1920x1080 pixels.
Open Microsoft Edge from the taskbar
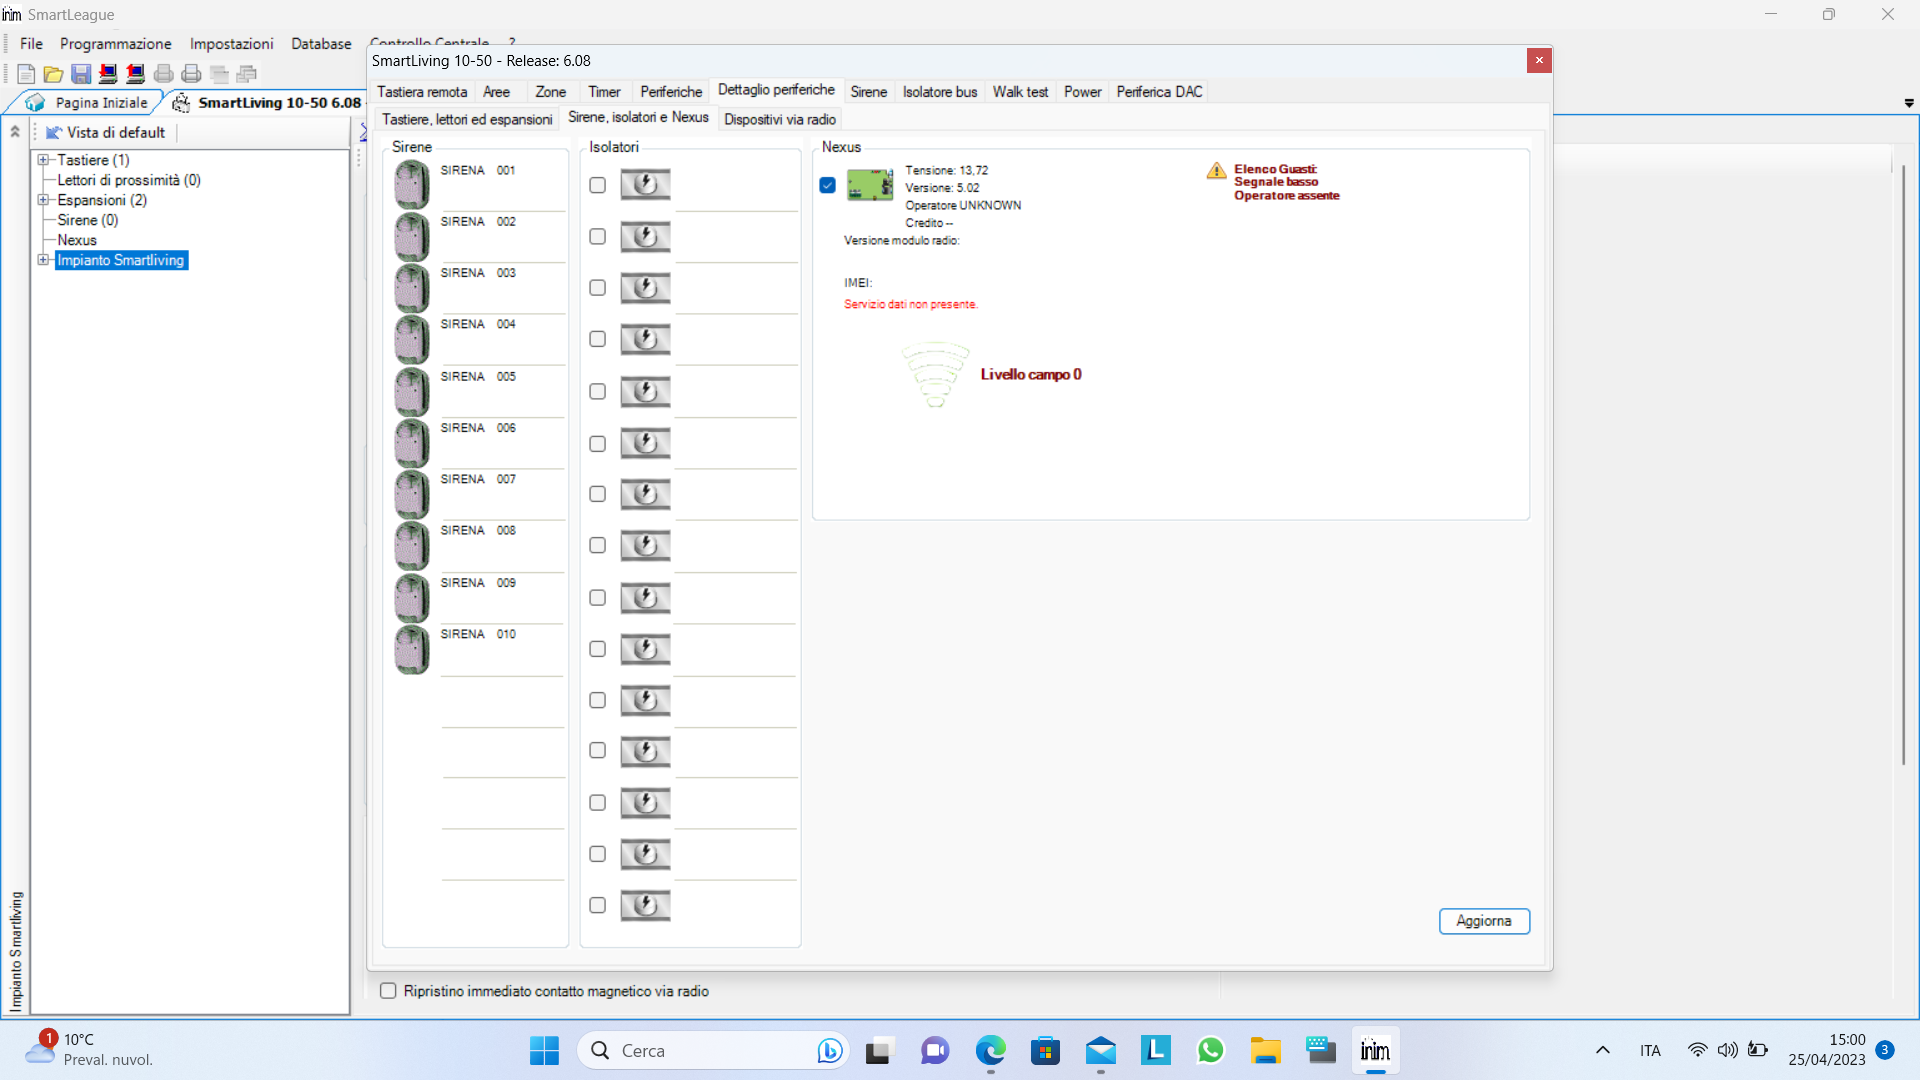990,1051
